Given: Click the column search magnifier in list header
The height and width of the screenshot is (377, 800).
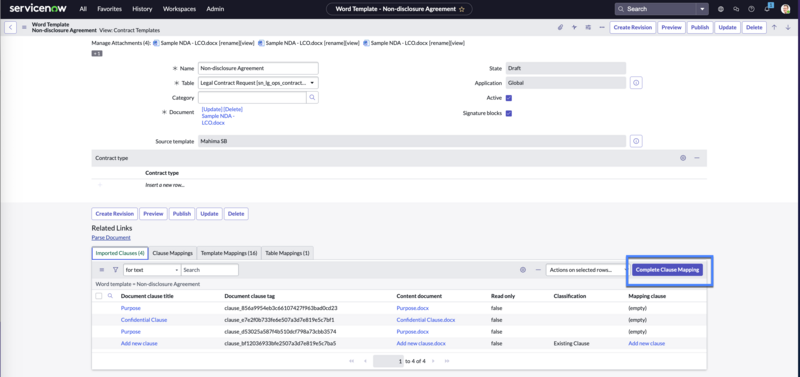Looking at the screenshot, I should click(x=110, y=296).
